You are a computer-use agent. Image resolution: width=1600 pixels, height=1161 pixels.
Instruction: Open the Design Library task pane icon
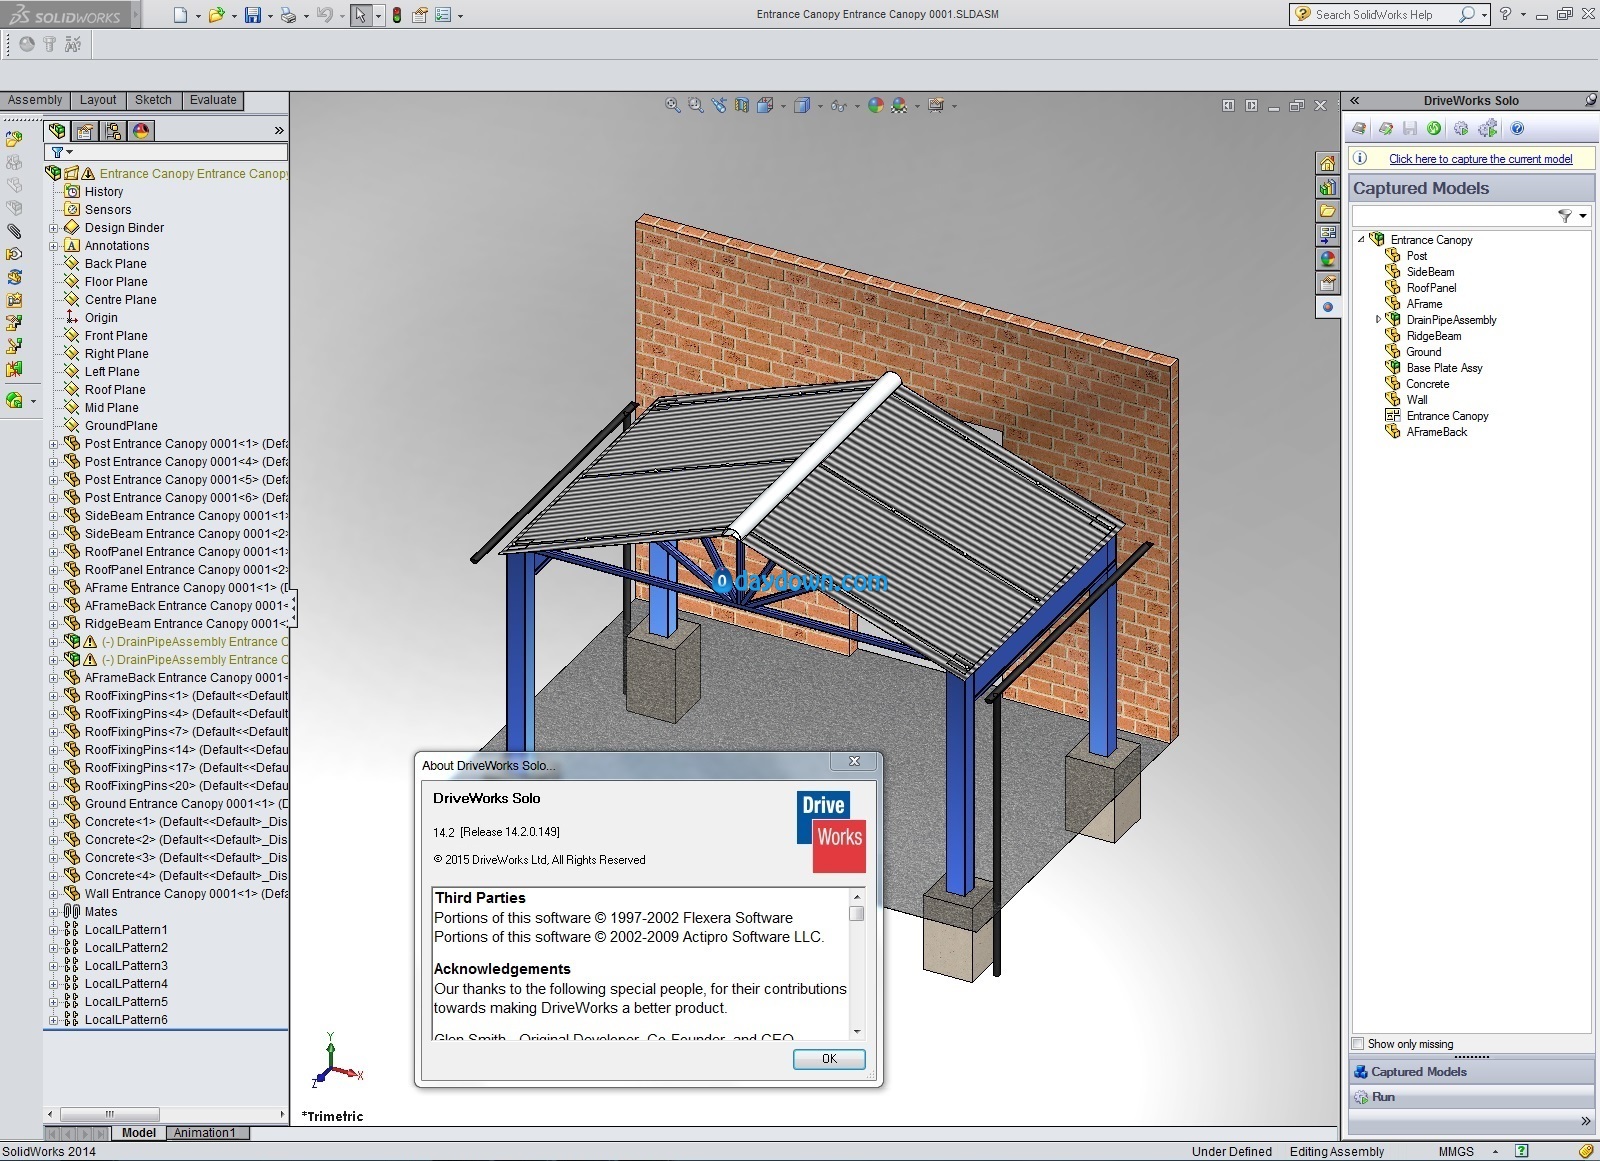[1327, 187]
